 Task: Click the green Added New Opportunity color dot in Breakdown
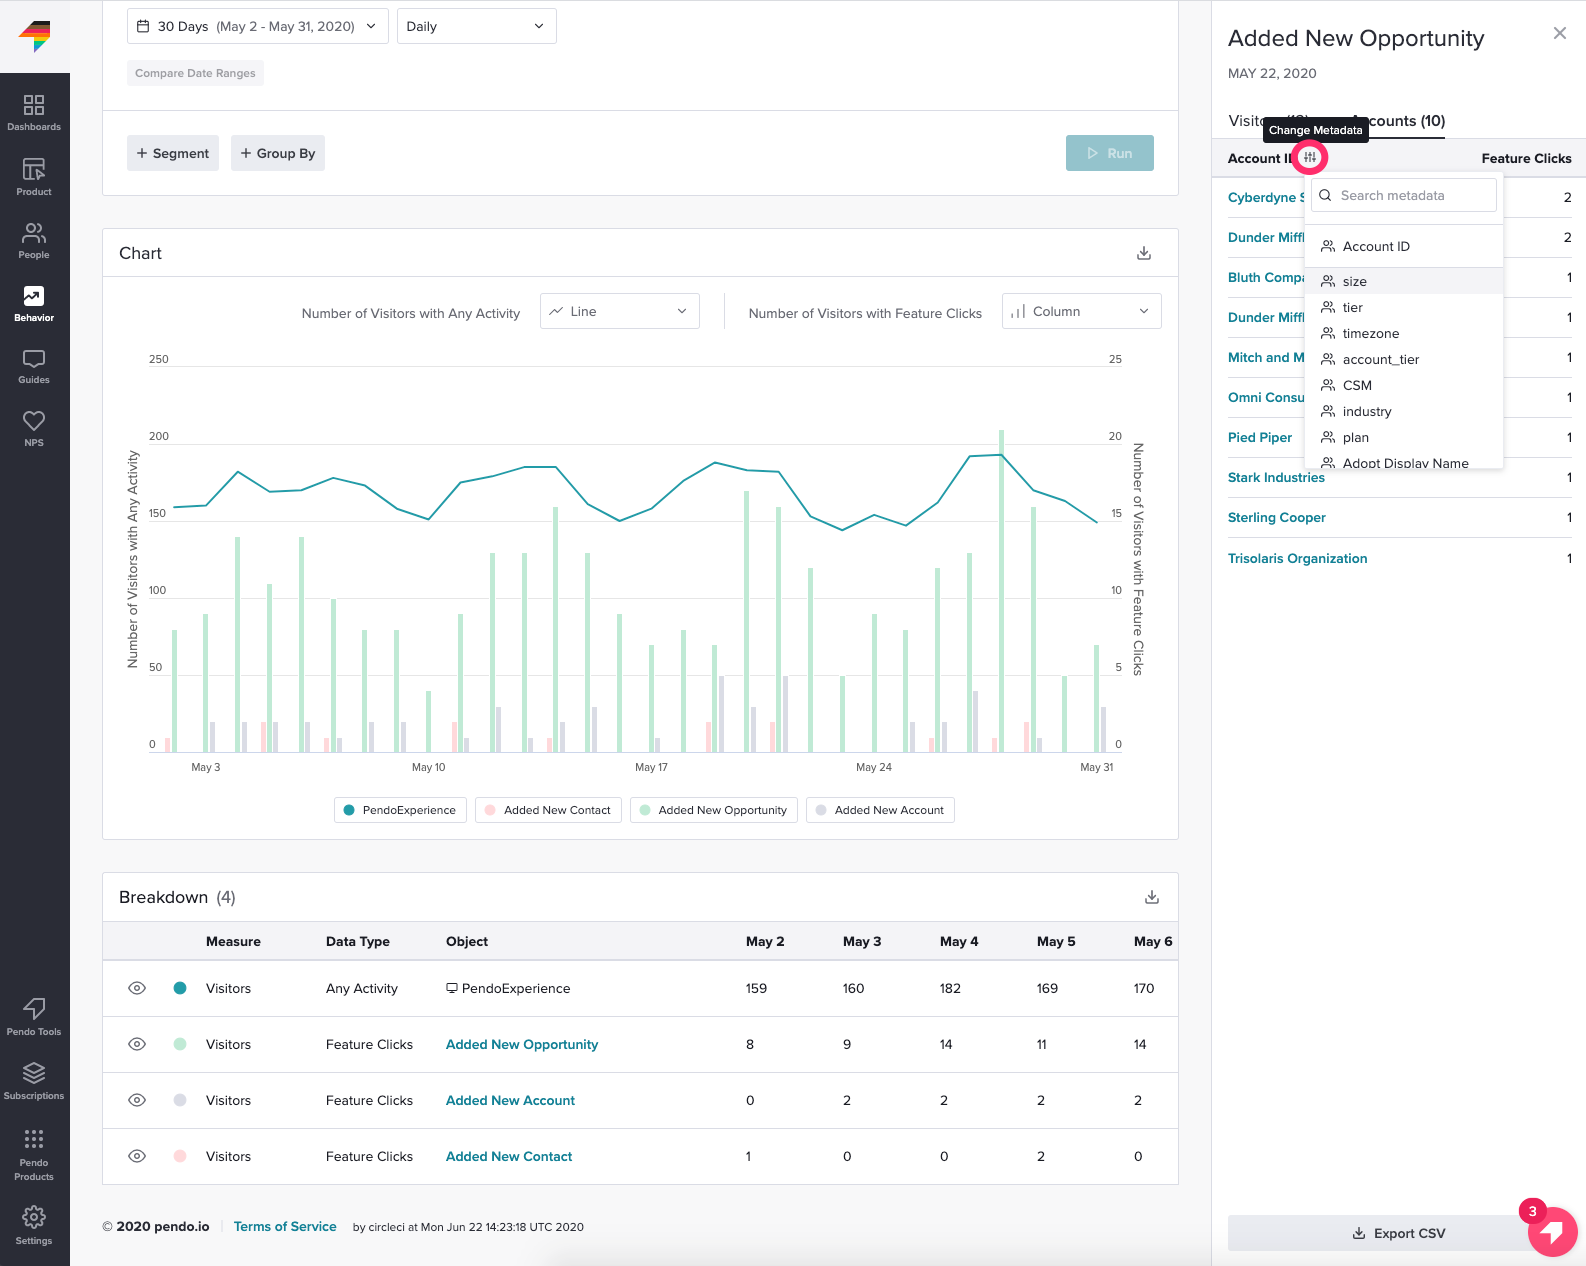coord(180,1044)
